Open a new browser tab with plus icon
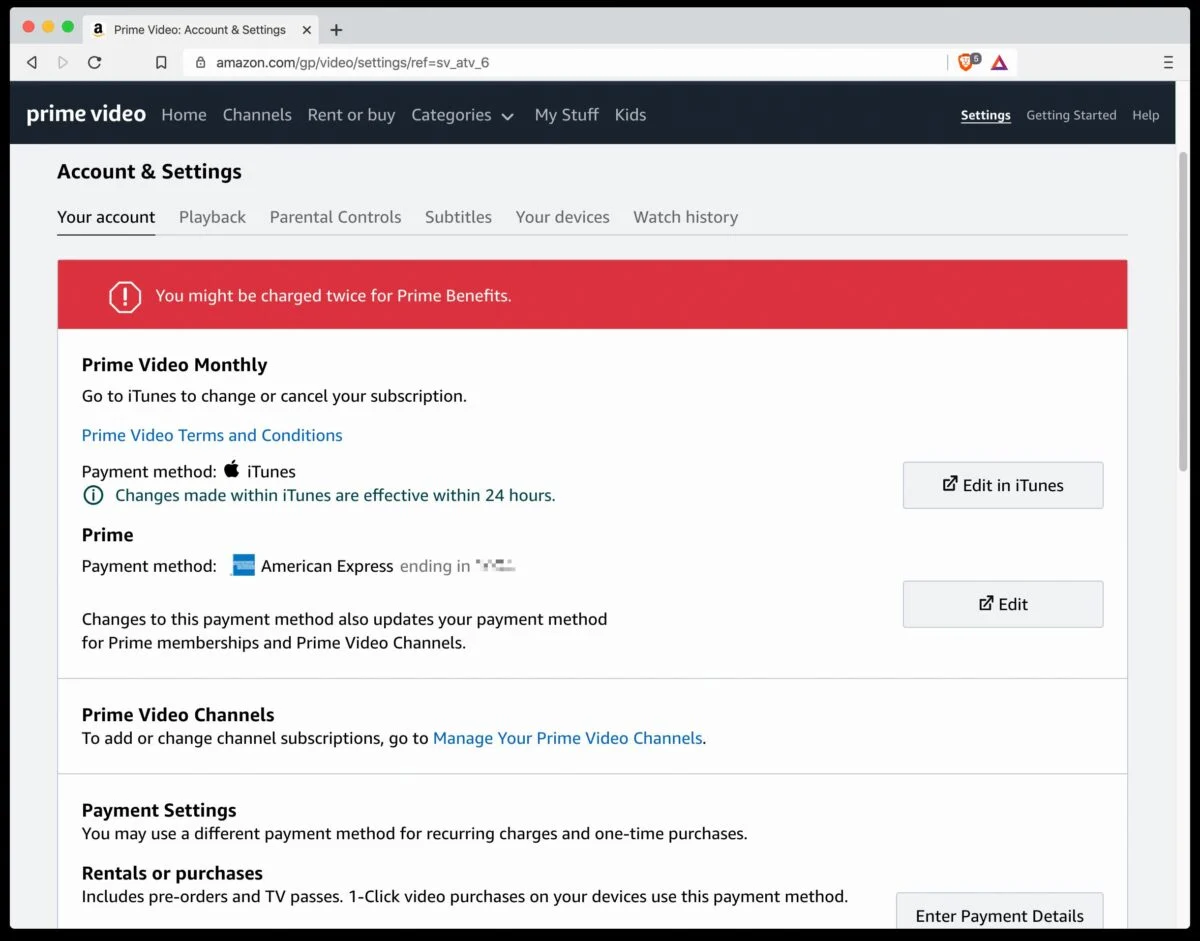This screenshot has width=1200, height=941. pyautogui.click(x=336, y=30)
